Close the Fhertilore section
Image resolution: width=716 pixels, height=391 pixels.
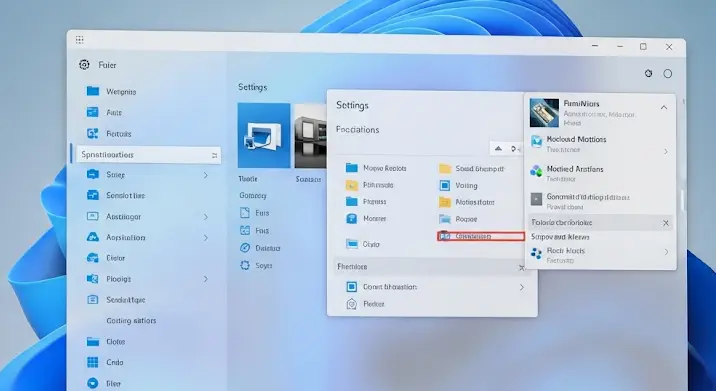point(521,268)
